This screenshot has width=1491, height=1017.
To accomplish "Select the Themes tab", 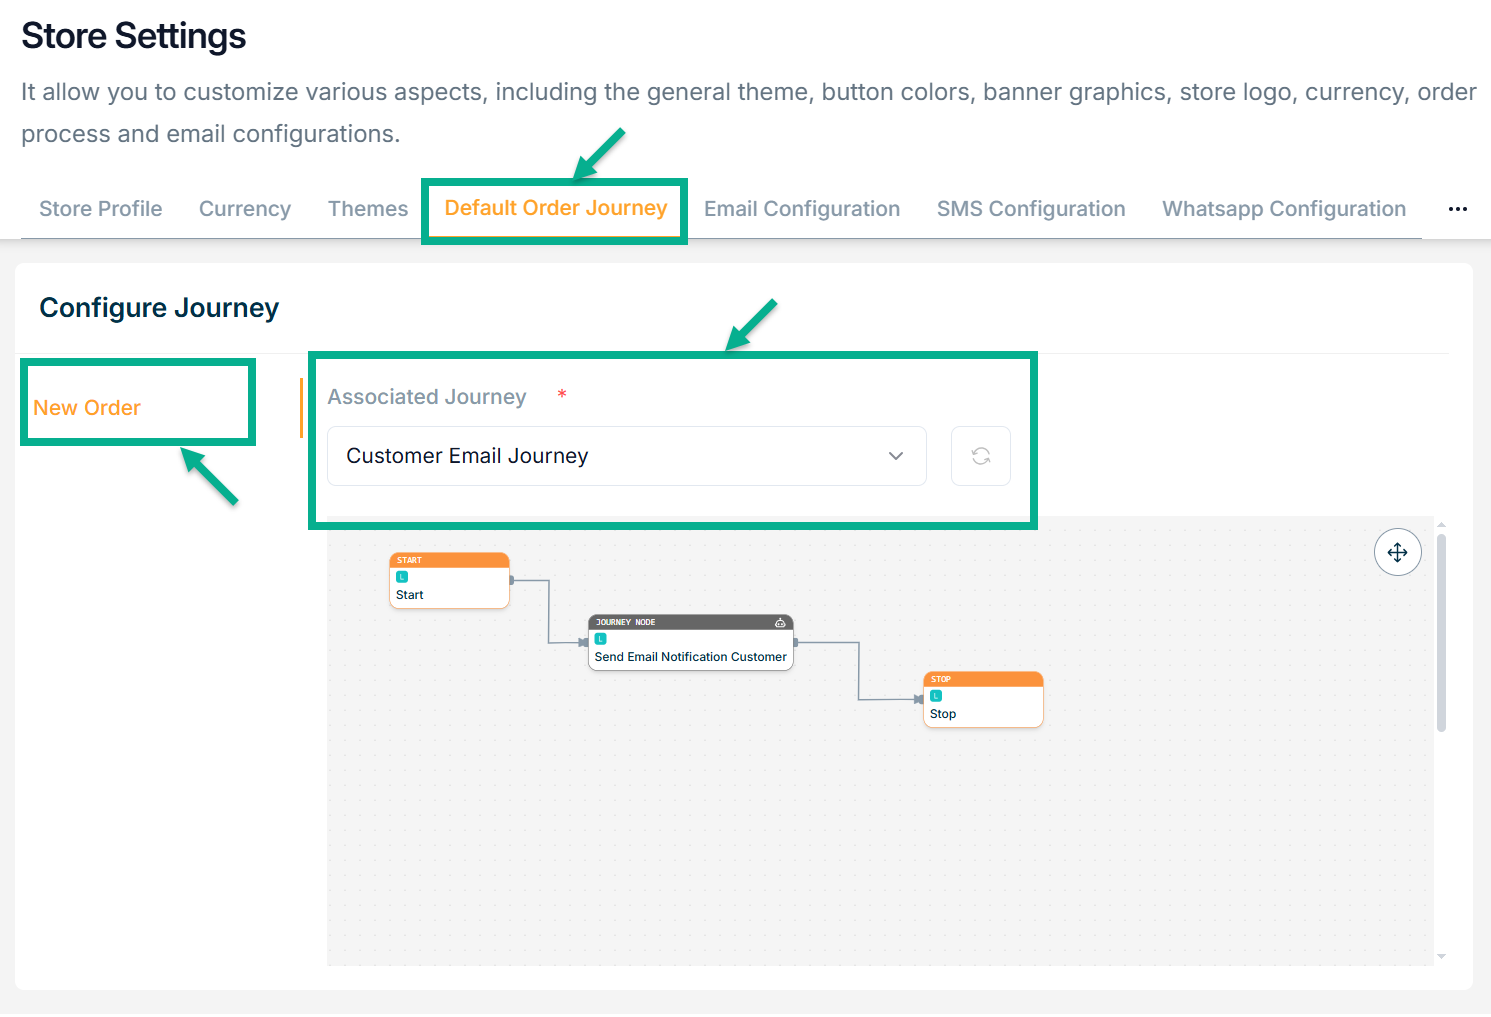I will [x=367, y=209].
